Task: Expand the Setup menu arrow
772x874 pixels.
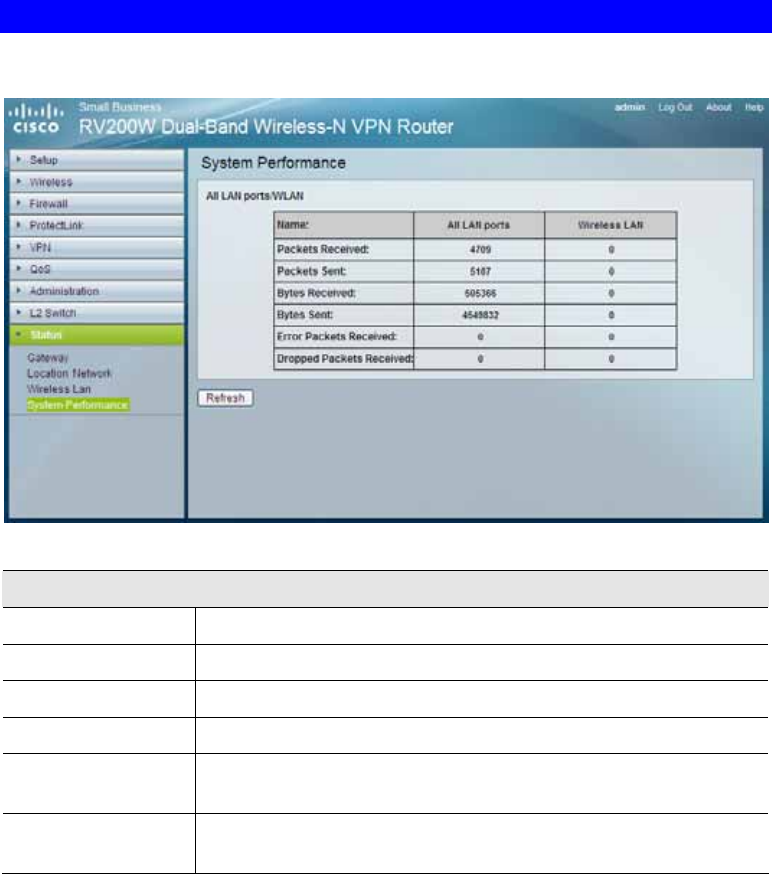Action: [19, 160]
